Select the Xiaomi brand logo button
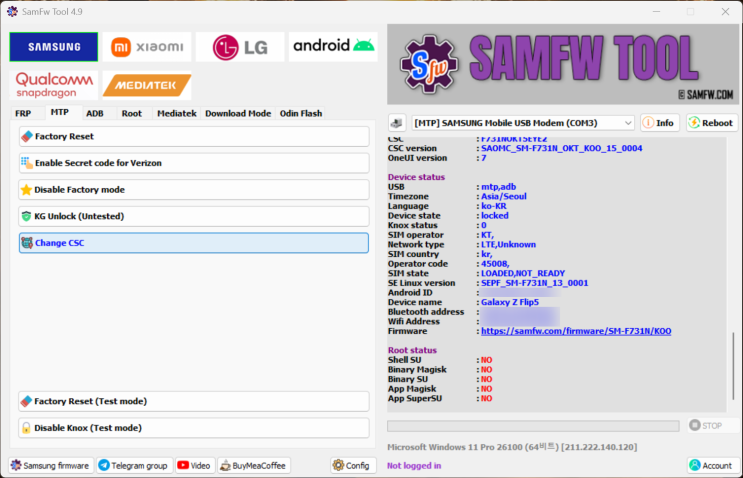743x478 pixels. (x=147, y=47)
